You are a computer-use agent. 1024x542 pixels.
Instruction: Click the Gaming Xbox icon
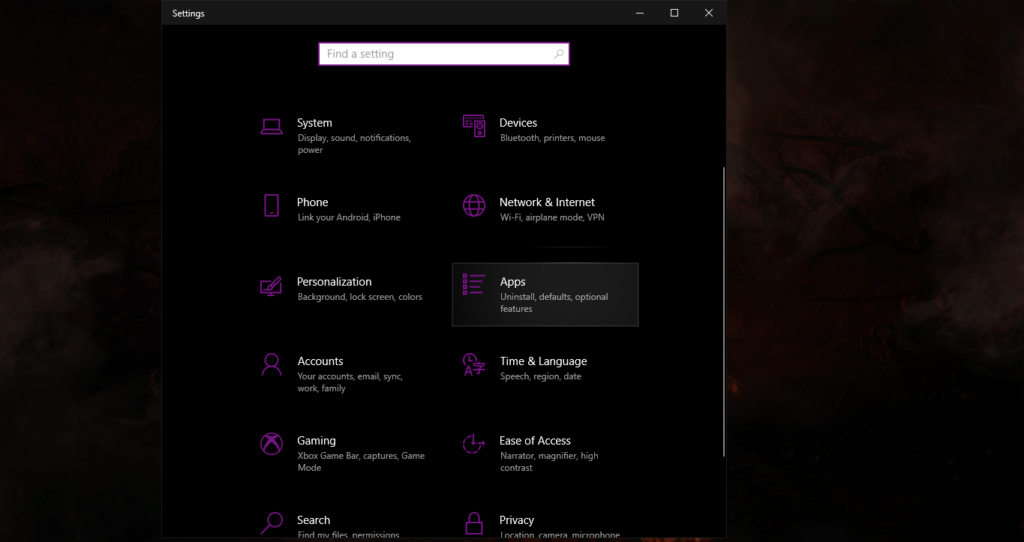tap(271, 444)
